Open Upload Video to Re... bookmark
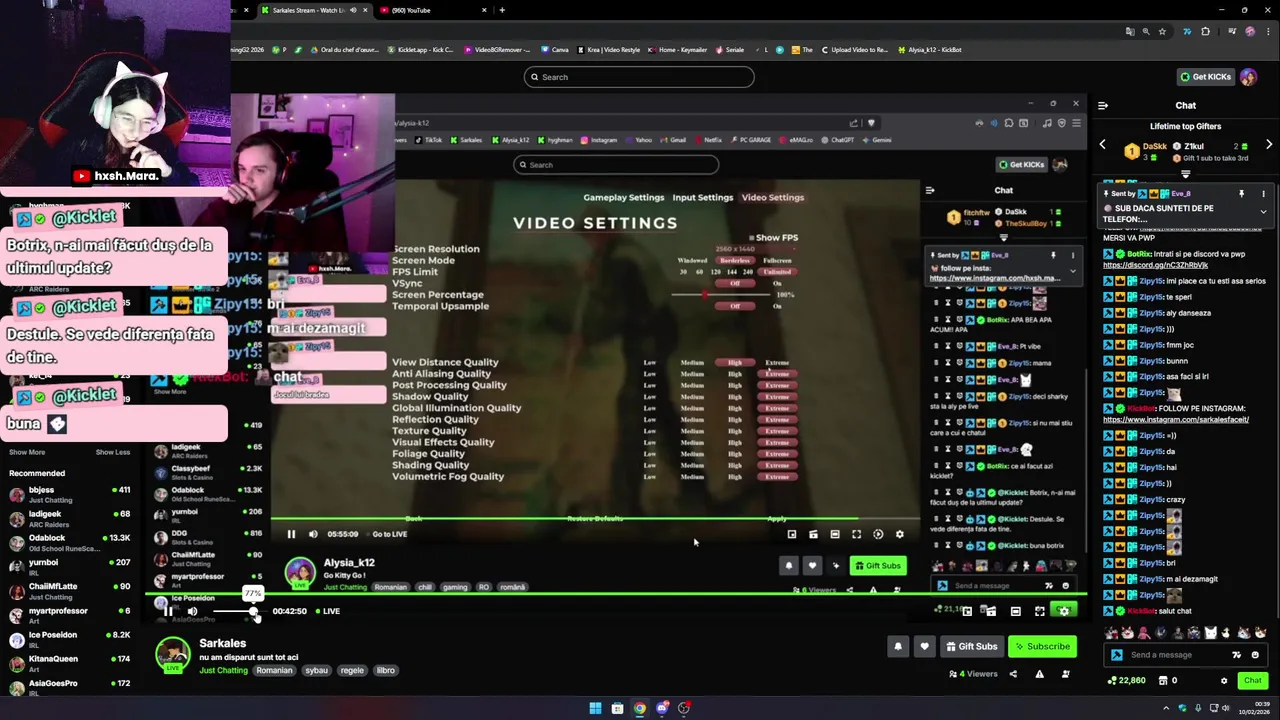The width and height of the screenshot is (1280, 720). [x=853, y=50]
